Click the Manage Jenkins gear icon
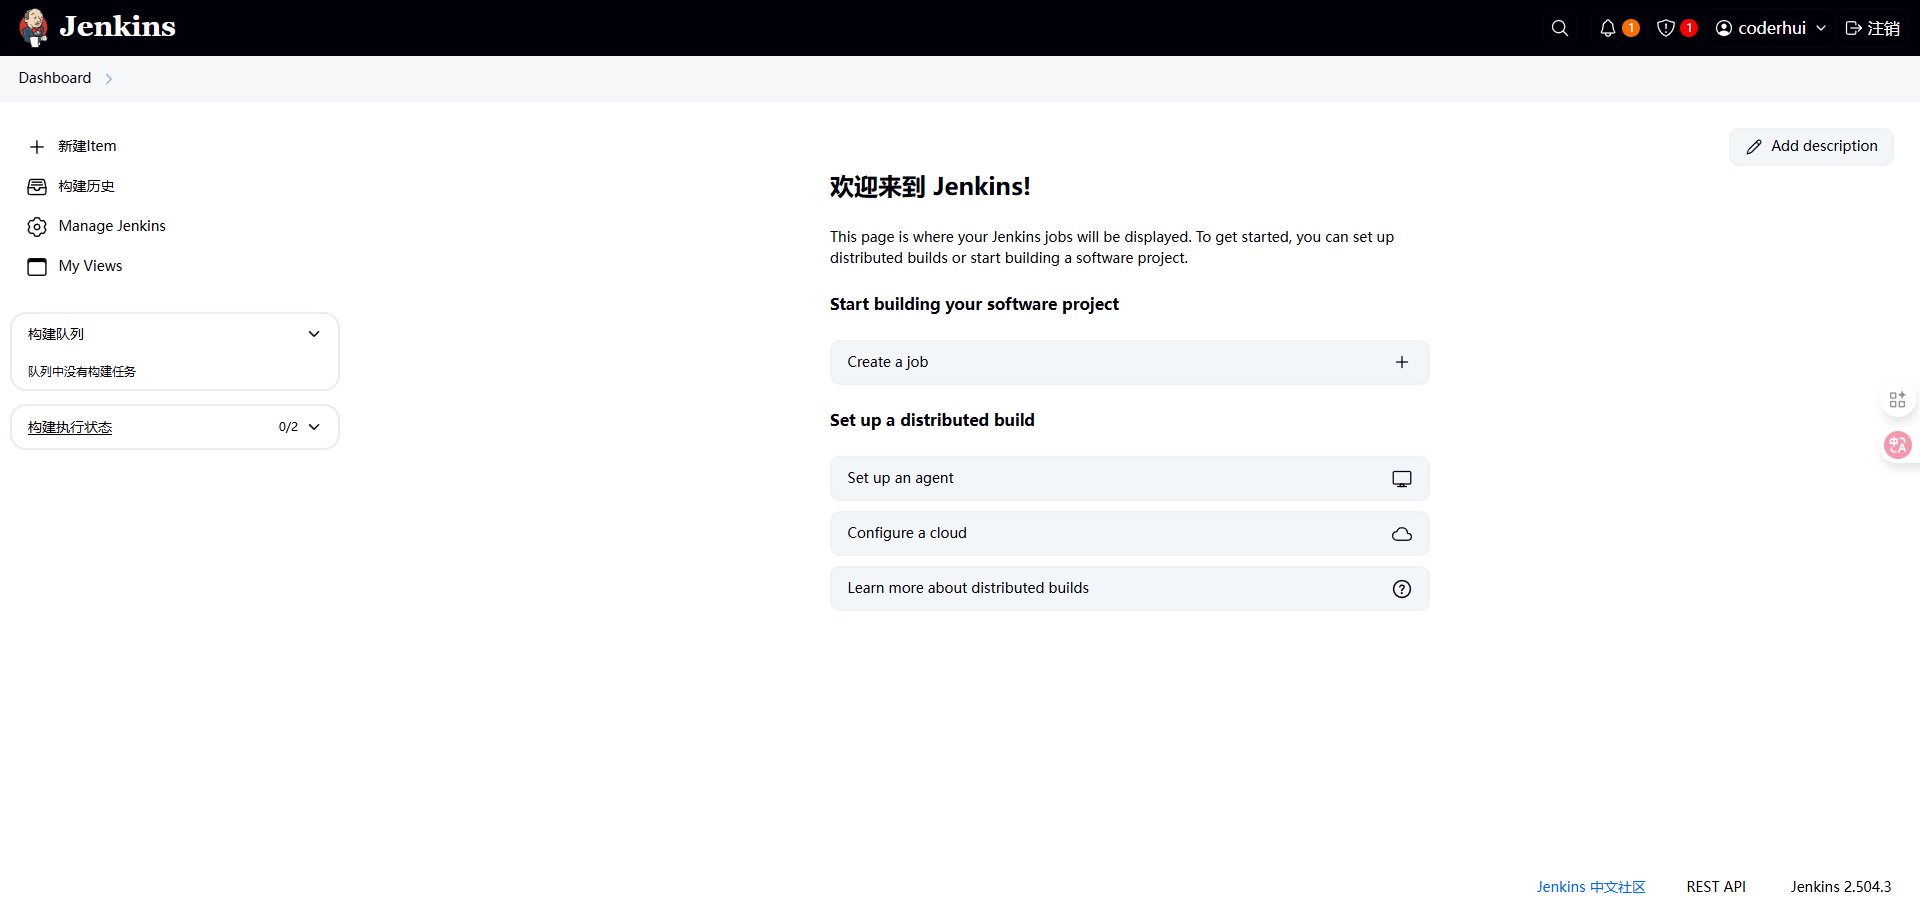 37,227
